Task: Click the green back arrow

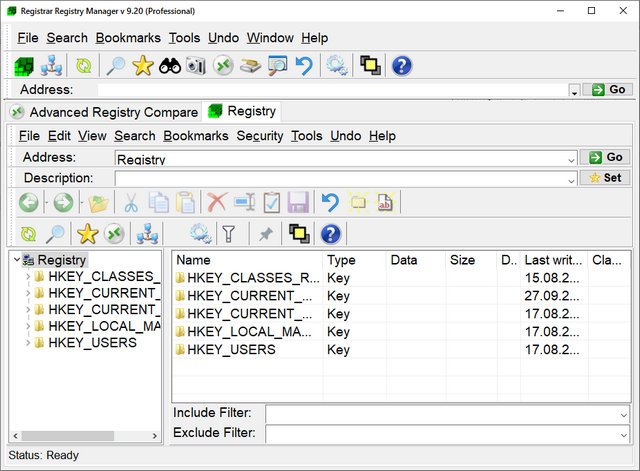Action: click(x=29, y=203)
